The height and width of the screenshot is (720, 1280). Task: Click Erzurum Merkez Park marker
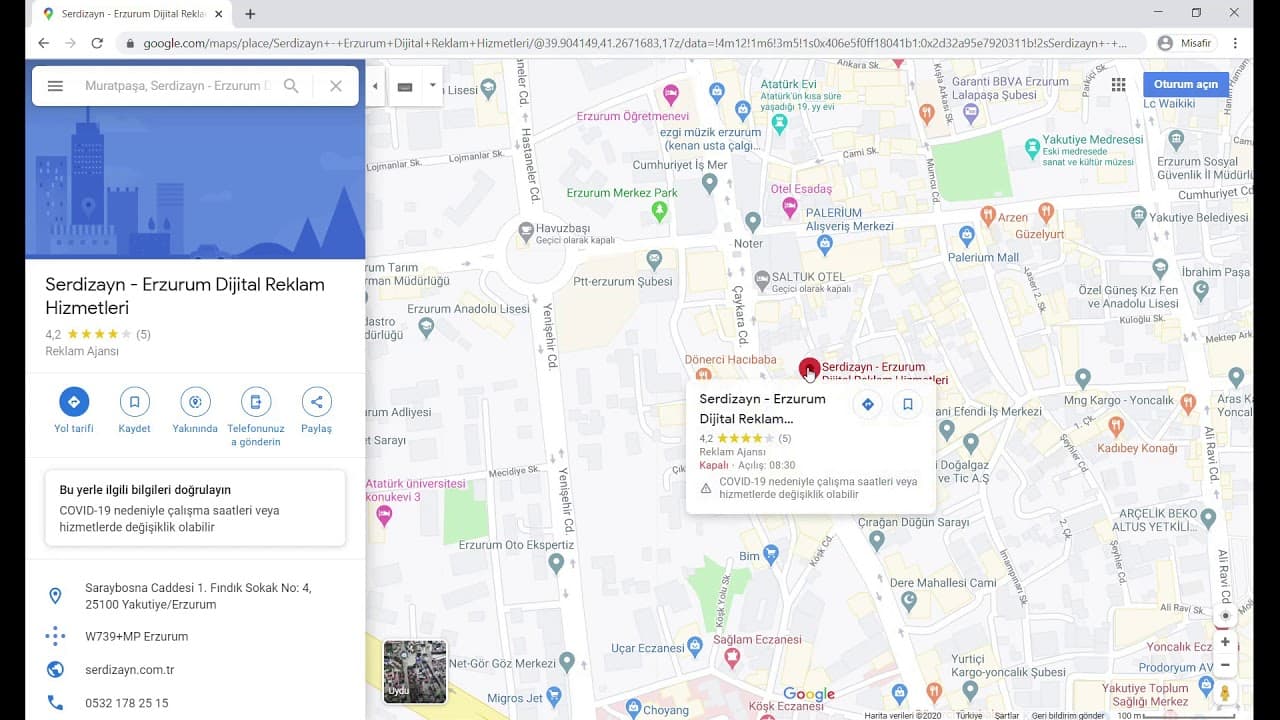(x=659, y=211)
